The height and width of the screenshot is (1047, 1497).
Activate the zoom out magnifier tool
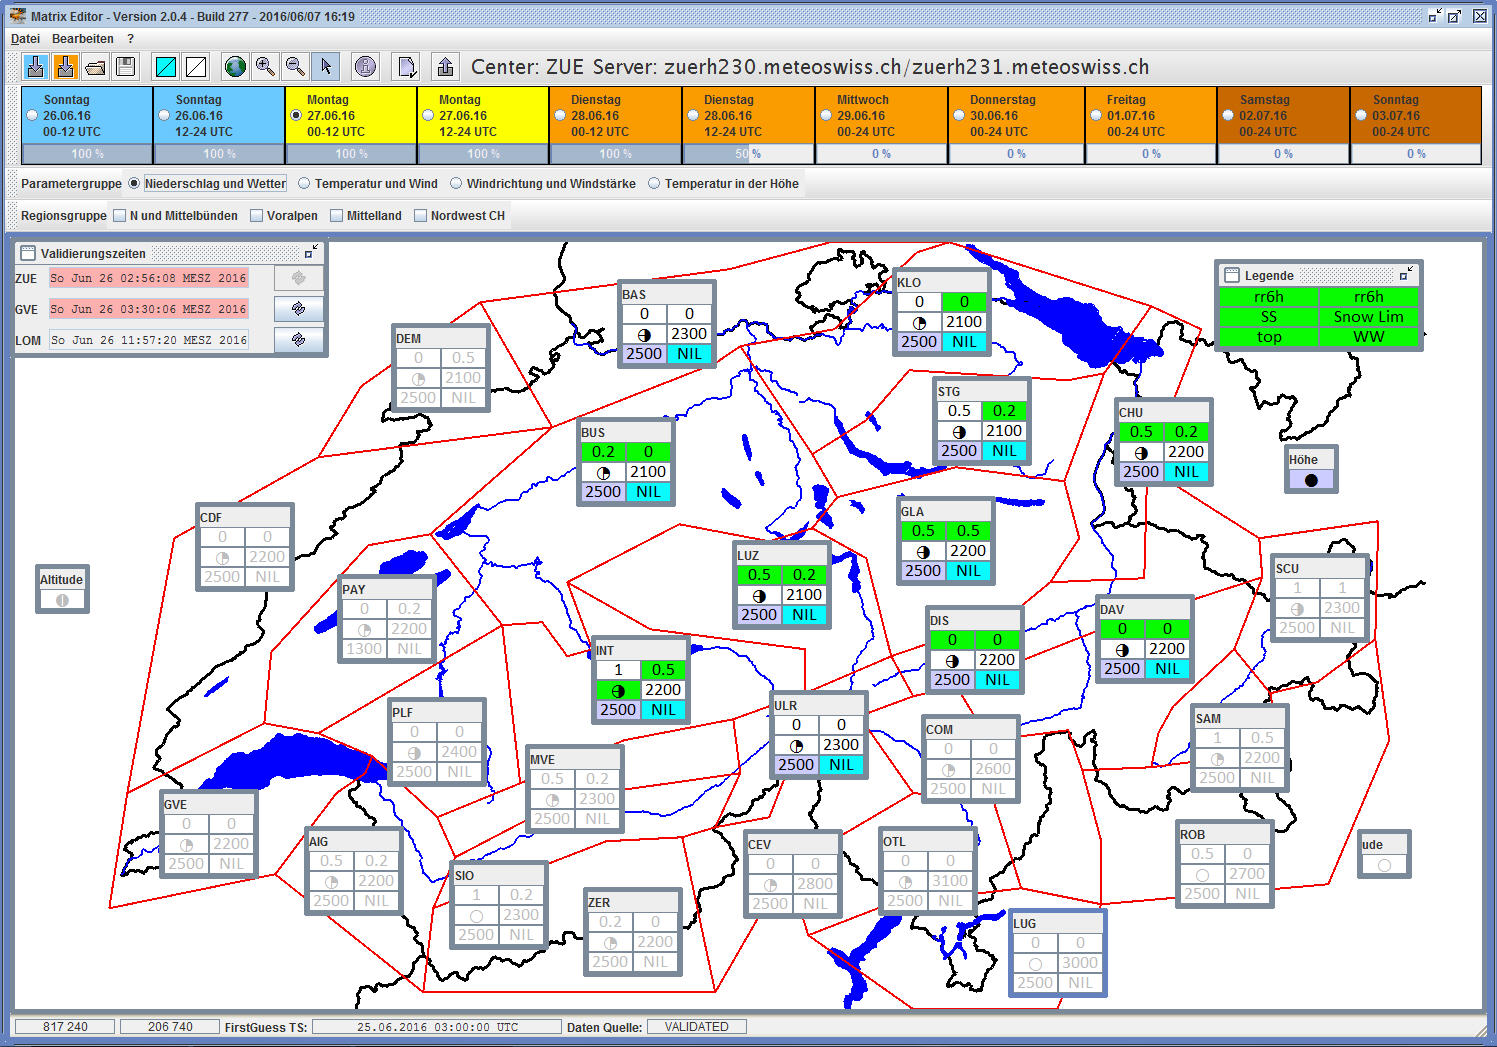point(295,67)
